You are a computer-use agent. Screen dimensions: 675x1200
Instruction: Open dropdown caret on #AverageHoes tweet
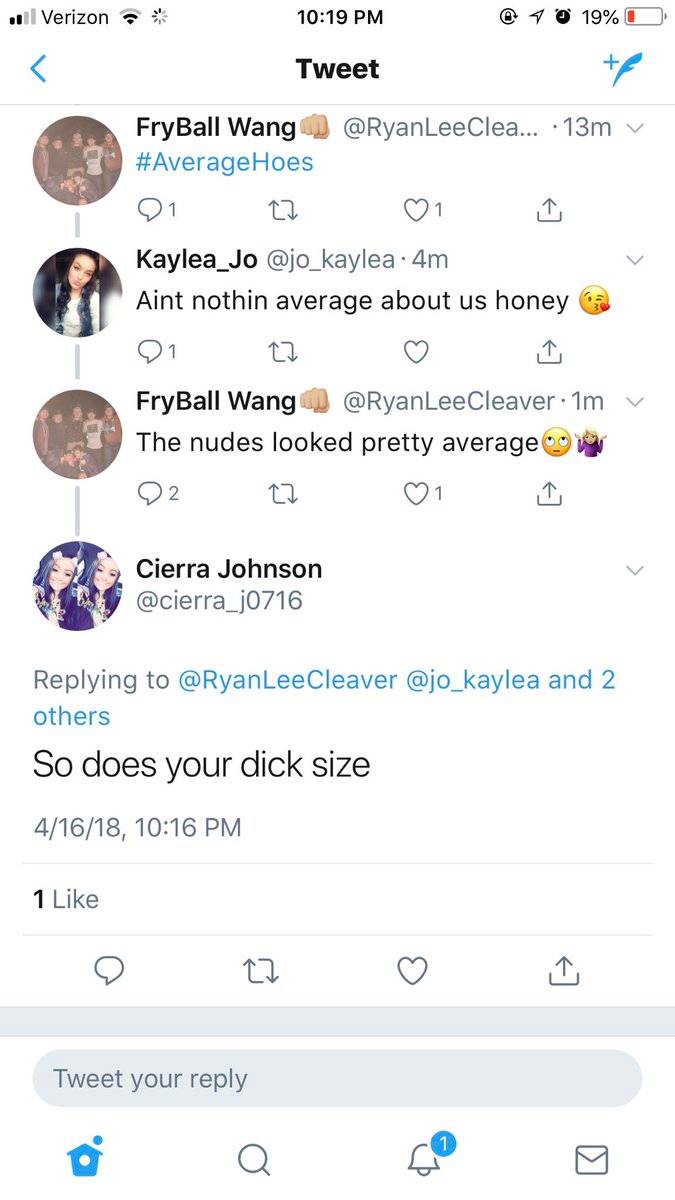[x=634, y=128]
